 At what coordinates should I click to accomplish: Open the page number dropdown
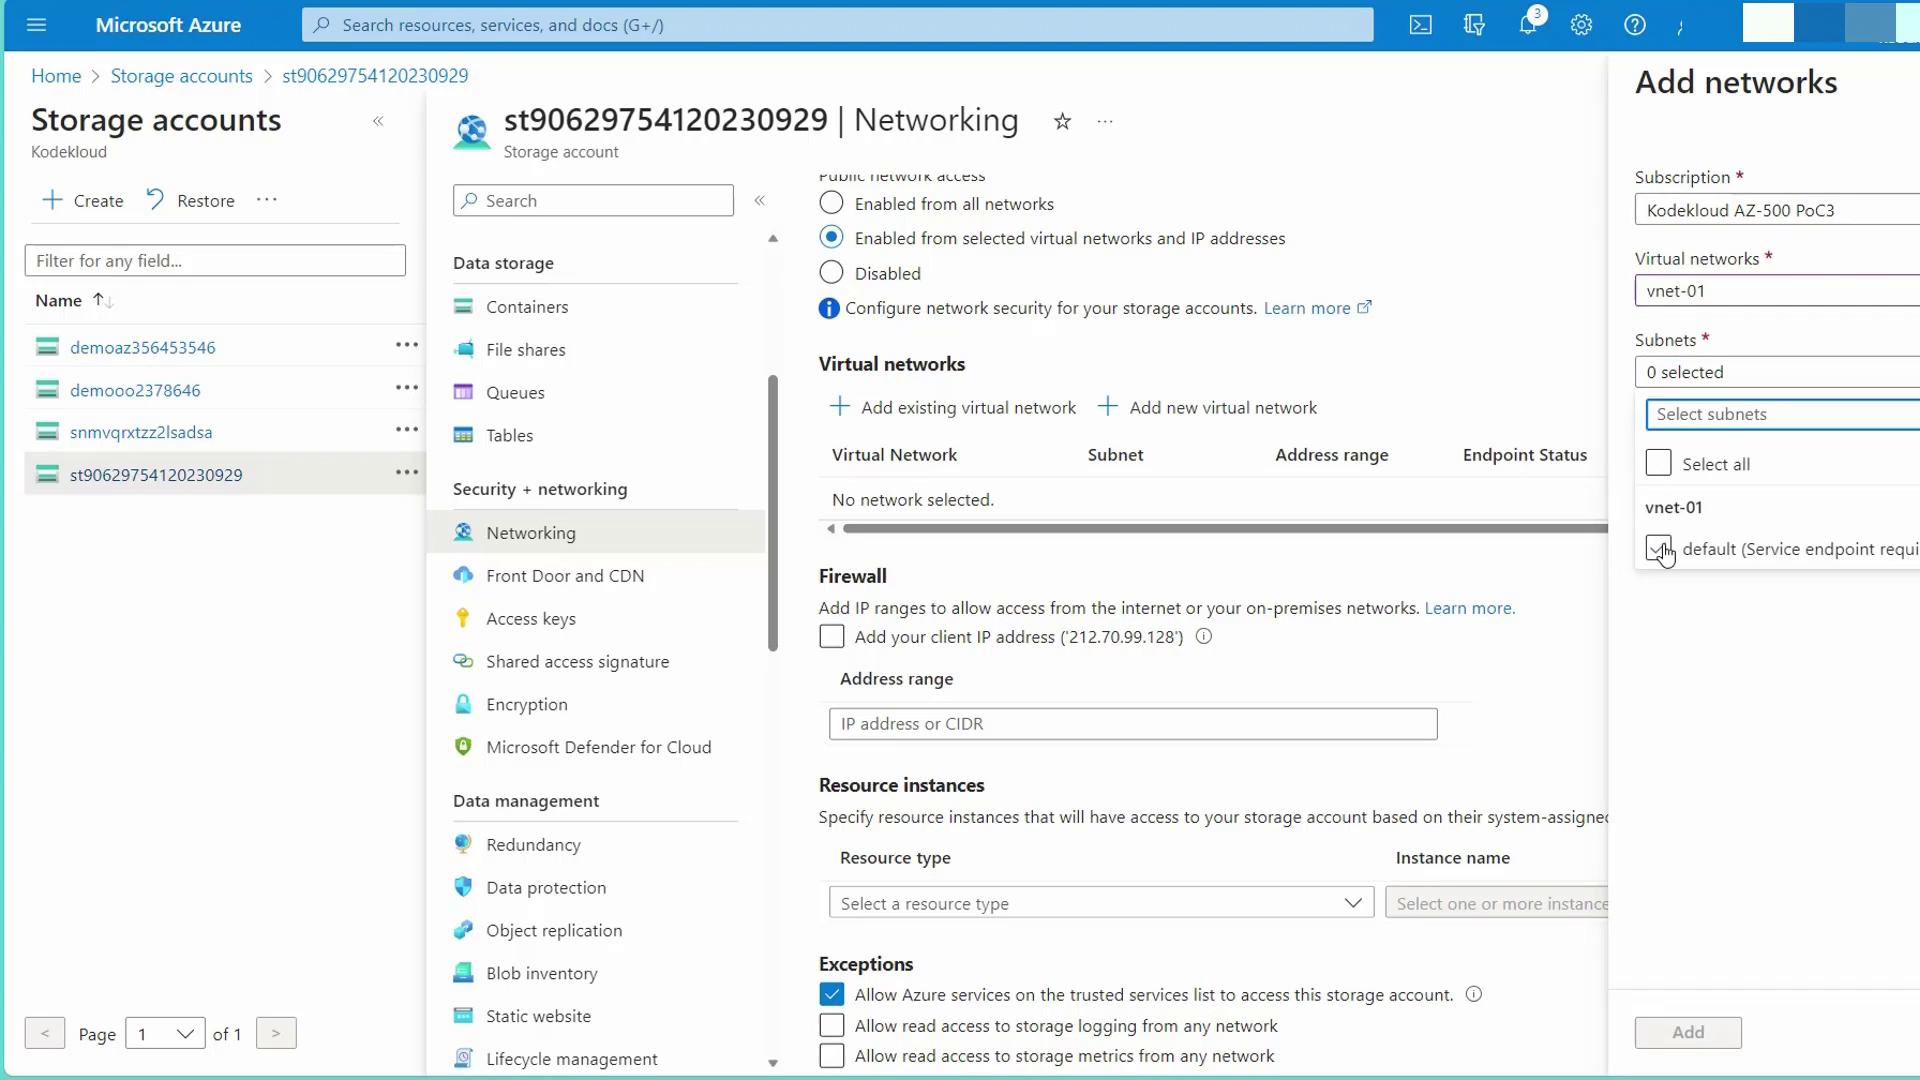(x=165, y=1034)
